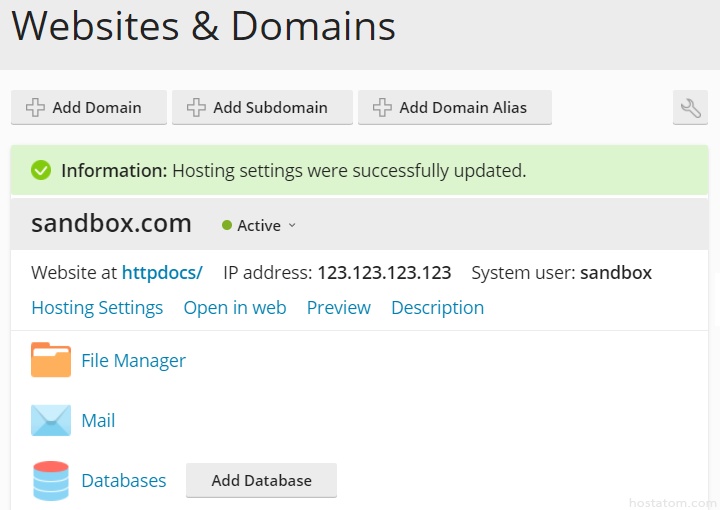Open the Description link
The width and height of the screenshot is (720, 510).
point(437,308)
